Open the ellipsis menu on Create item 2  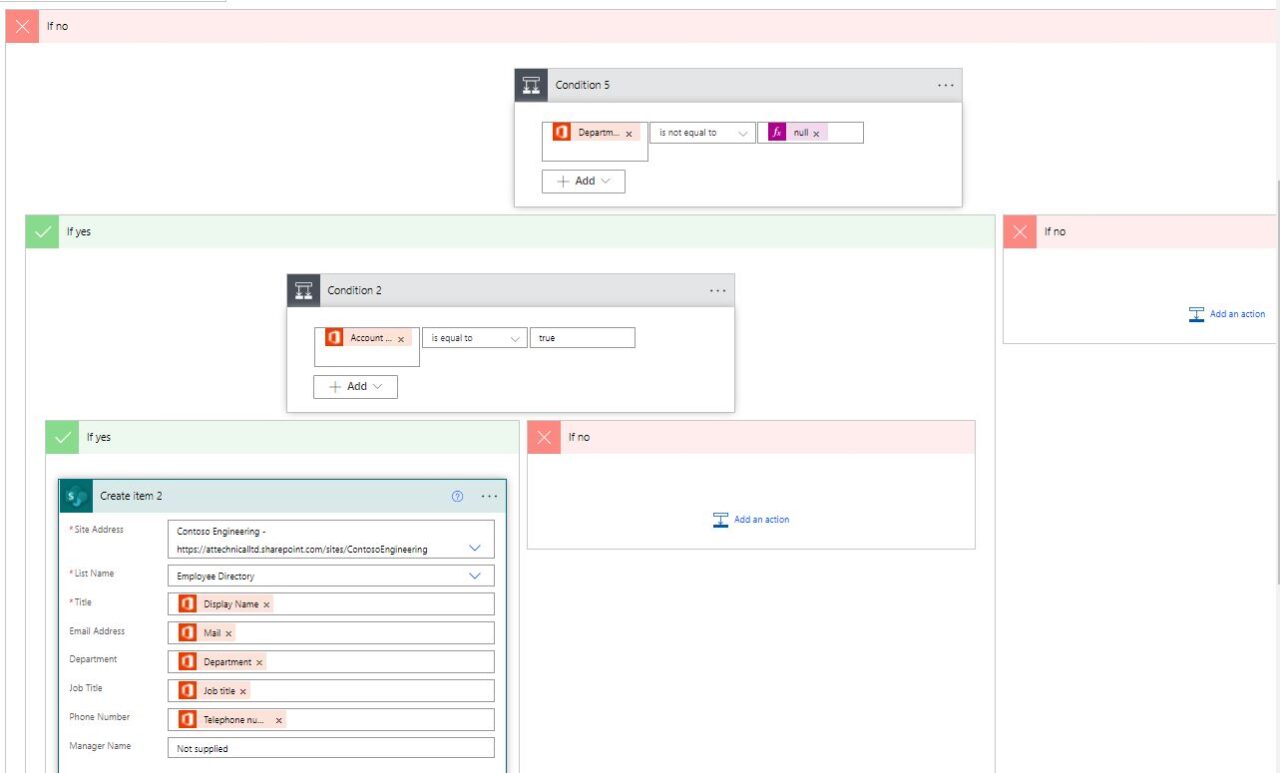coord(489,495)
